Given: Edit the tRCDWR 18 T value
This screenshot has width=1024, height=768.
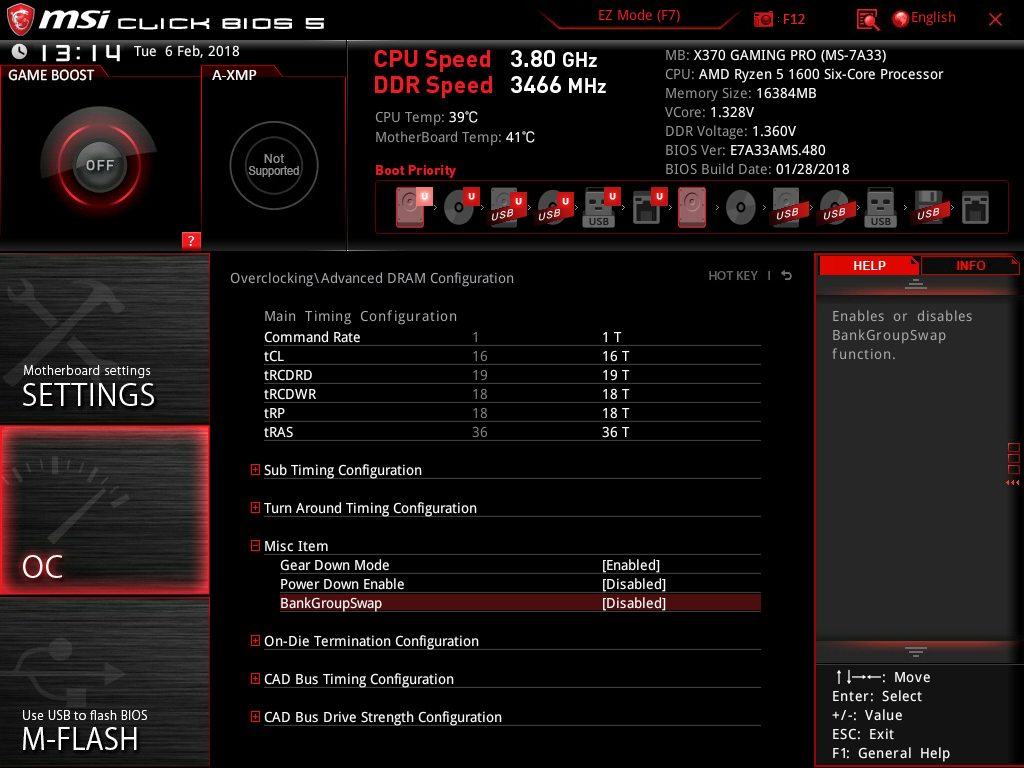Looking at the screenshot, I should (x=615, y=394).
